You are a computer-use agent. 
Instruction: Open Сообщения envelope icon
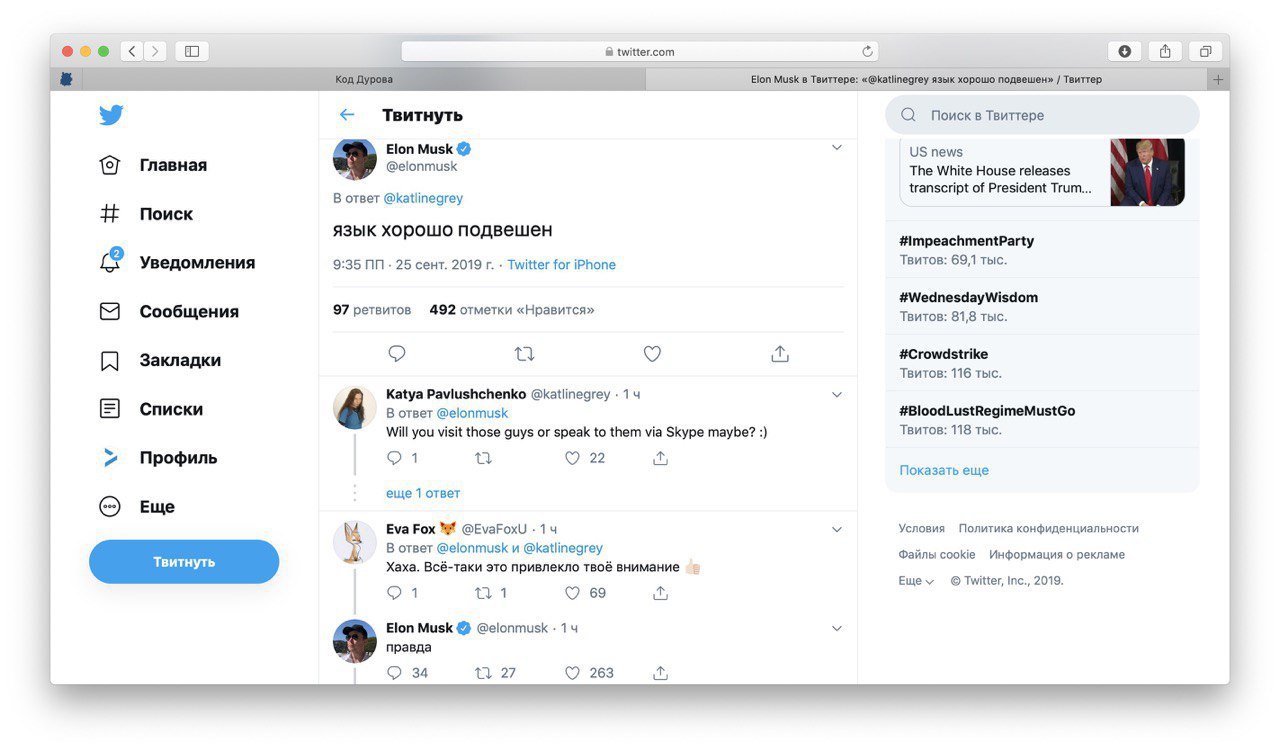click(x=110, y=311)
